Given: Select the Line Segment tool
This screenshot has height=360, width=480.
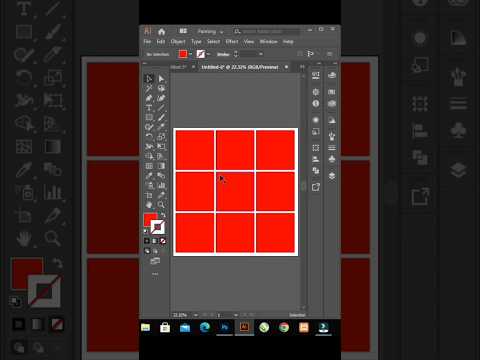Looking at the screenshot, I should tap(161, 108).
